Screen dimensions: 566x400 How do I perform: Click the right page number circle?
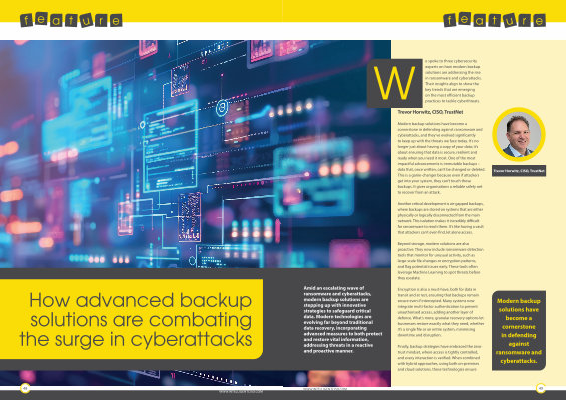pos(541,388)
